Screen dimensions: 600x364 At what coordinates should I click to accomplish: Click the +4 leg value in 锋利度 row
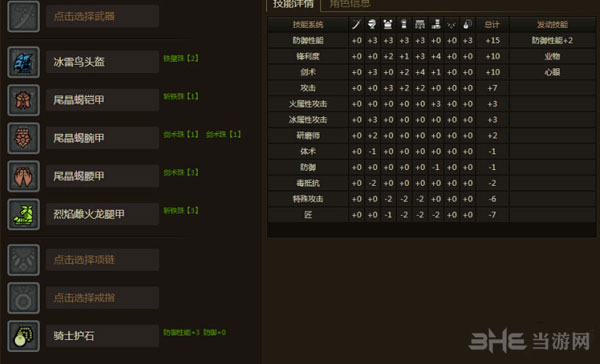point(436,57)
